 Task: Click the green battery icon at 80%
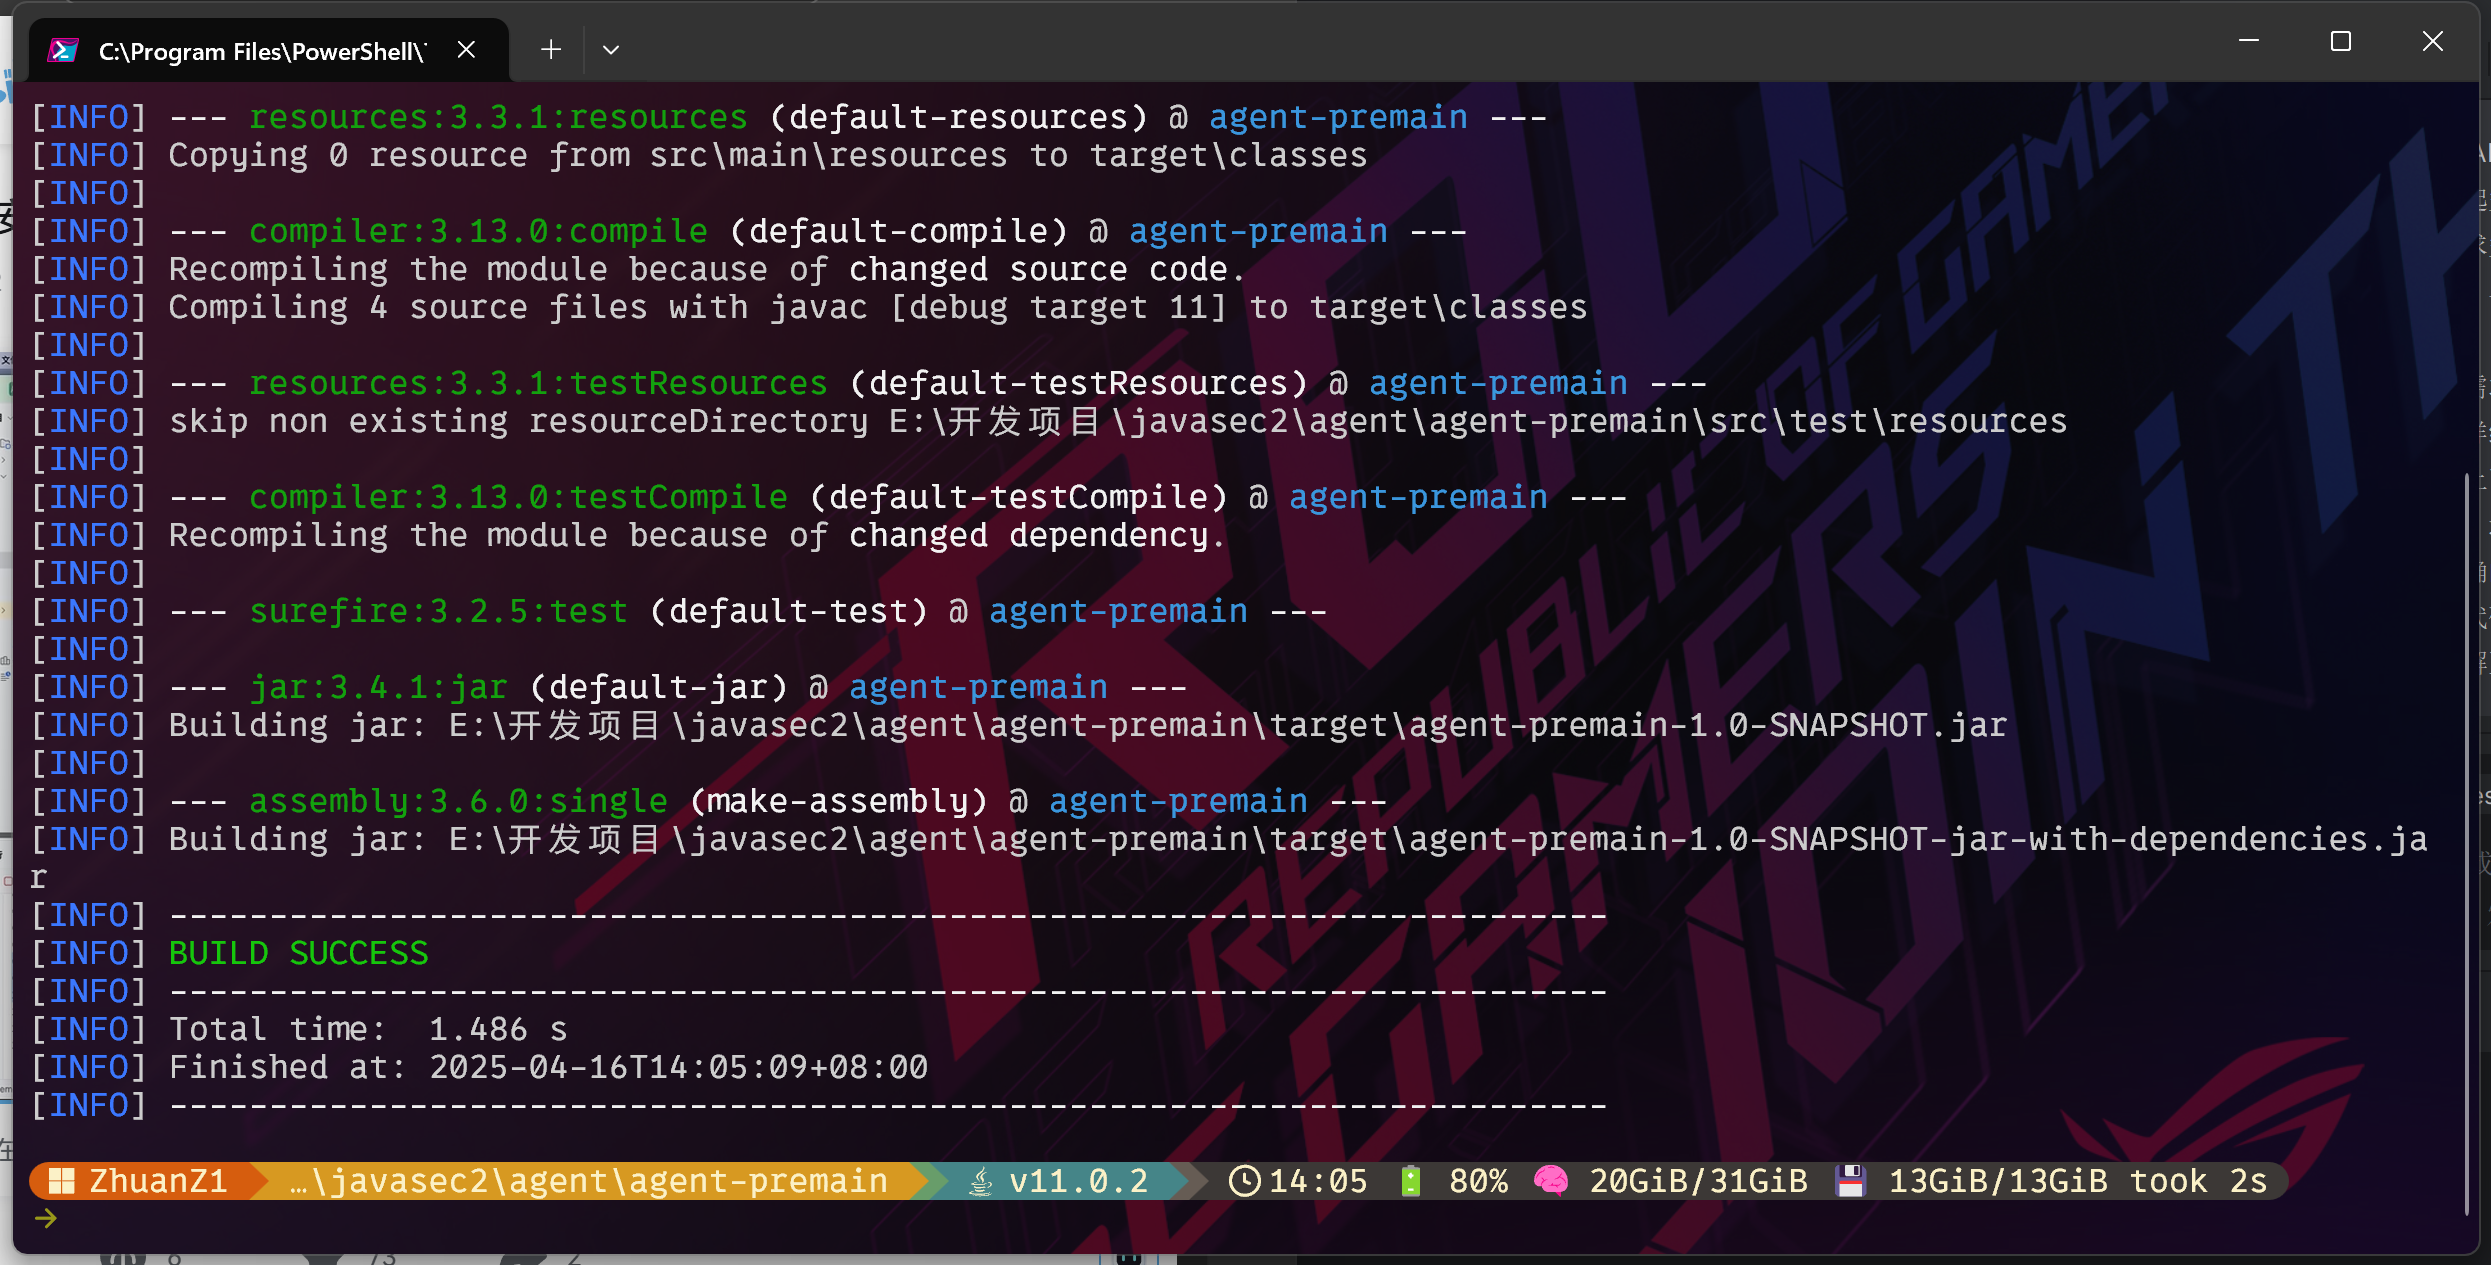(1411, 1181)
